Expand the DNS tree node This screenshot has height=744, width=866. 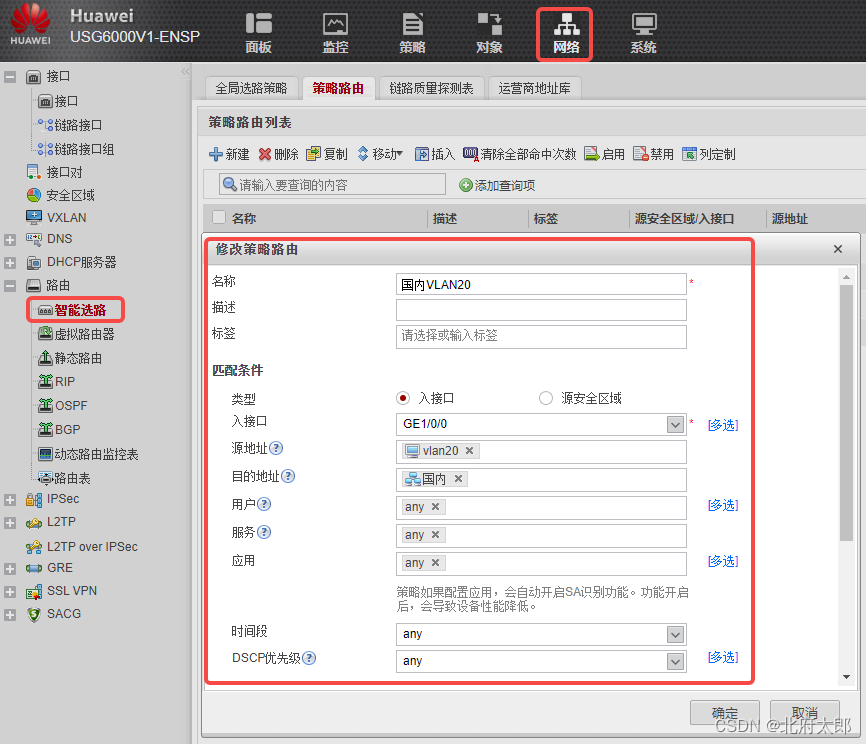tap(10, 239)
